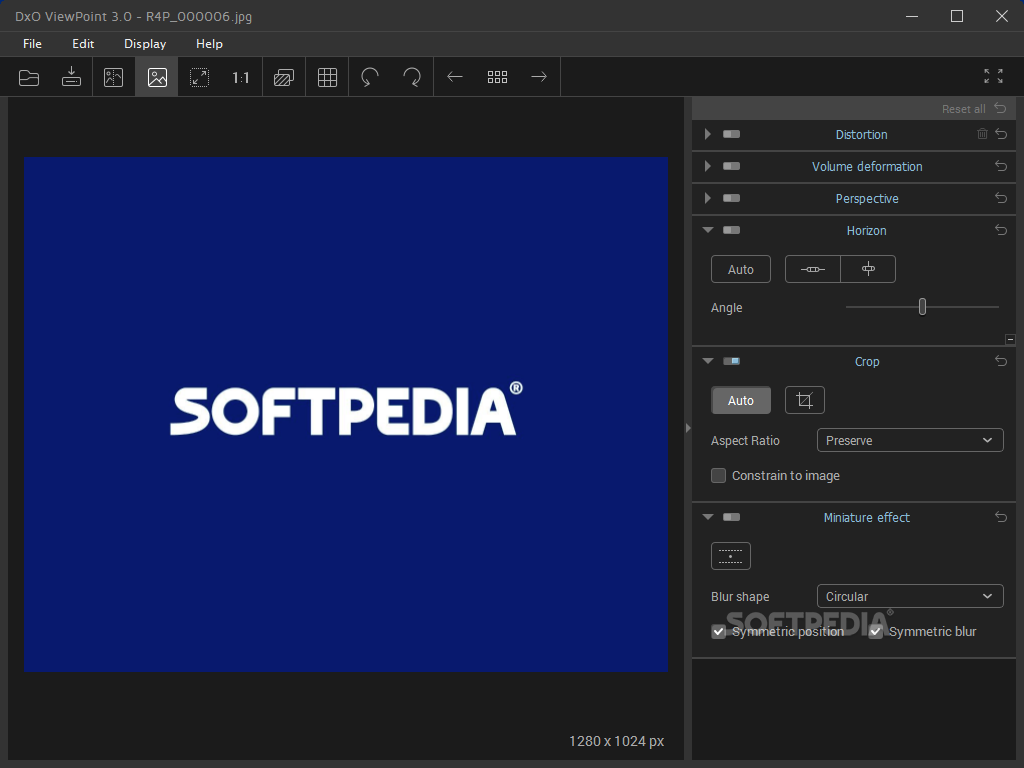Click Auto button in Crop section
Viewport: 1024px width, 768px height.
coord(741,400)
